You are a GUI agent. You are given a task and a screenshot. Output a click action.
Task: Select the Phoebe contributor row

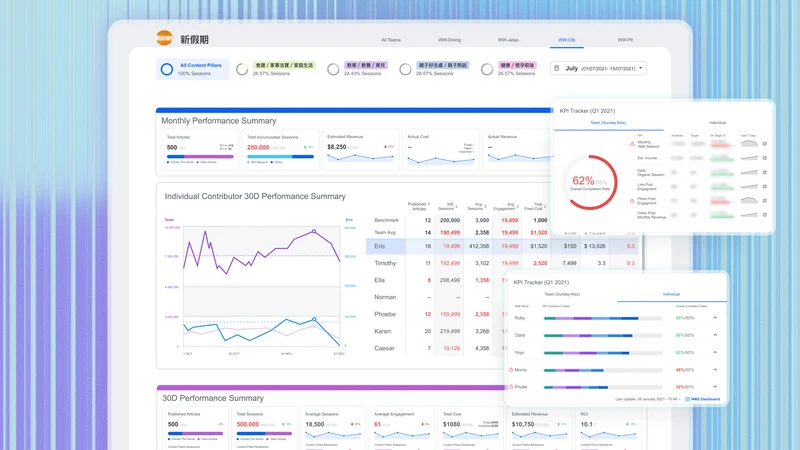pyautogui.click(x=436, y=314)
